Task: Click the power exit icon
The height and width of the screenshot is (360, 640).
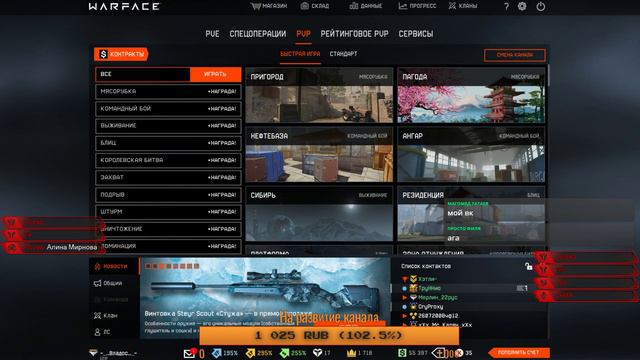Action: (541, 7)
